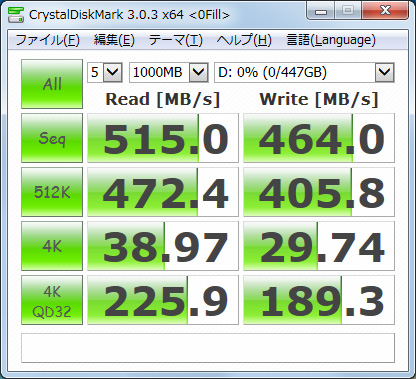The height and width of the screenshot is (379, 416).
Task: Close the CrystalDiskMark window
Action: pyautogui.click(x=385, y=11)
